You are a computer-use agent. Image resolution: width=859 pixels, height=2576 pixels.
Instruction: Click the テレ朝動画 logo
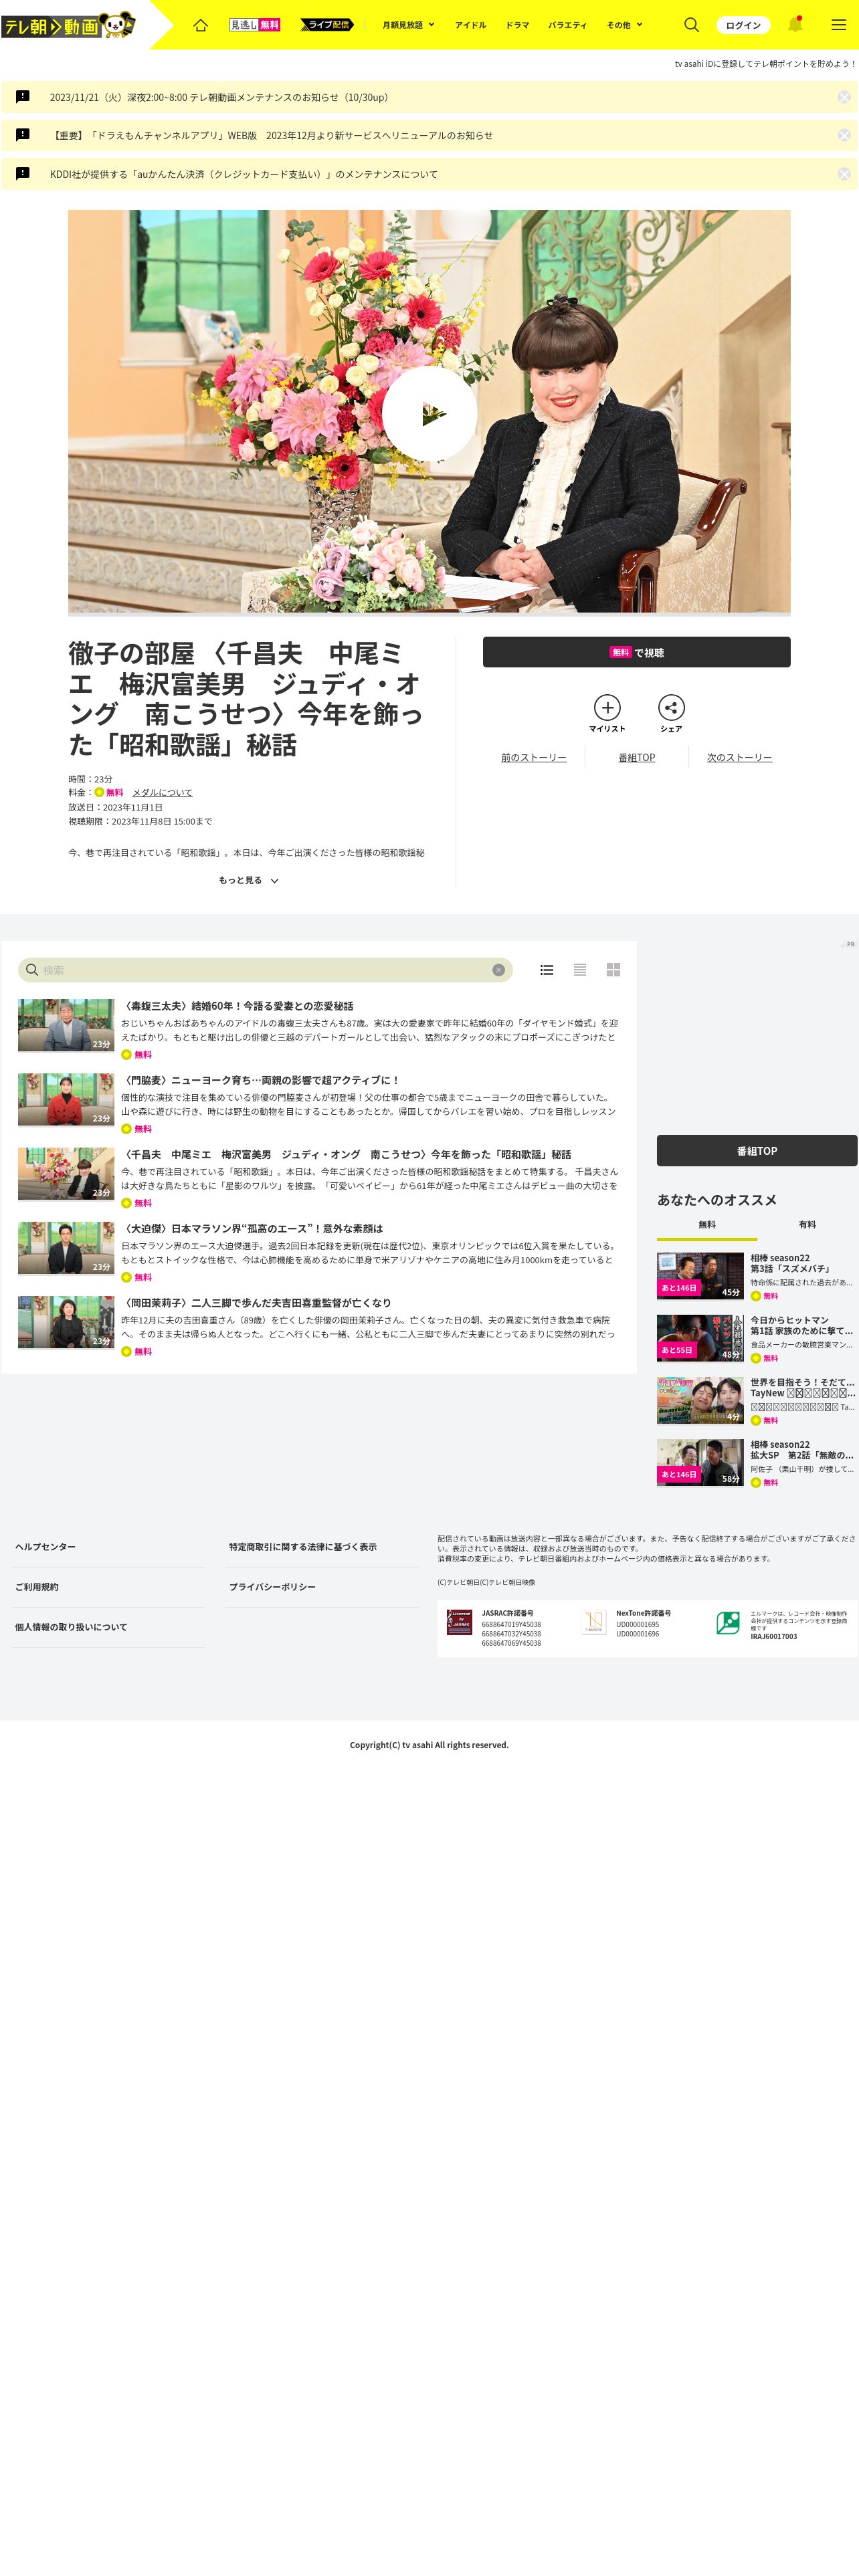click(68, 25)
